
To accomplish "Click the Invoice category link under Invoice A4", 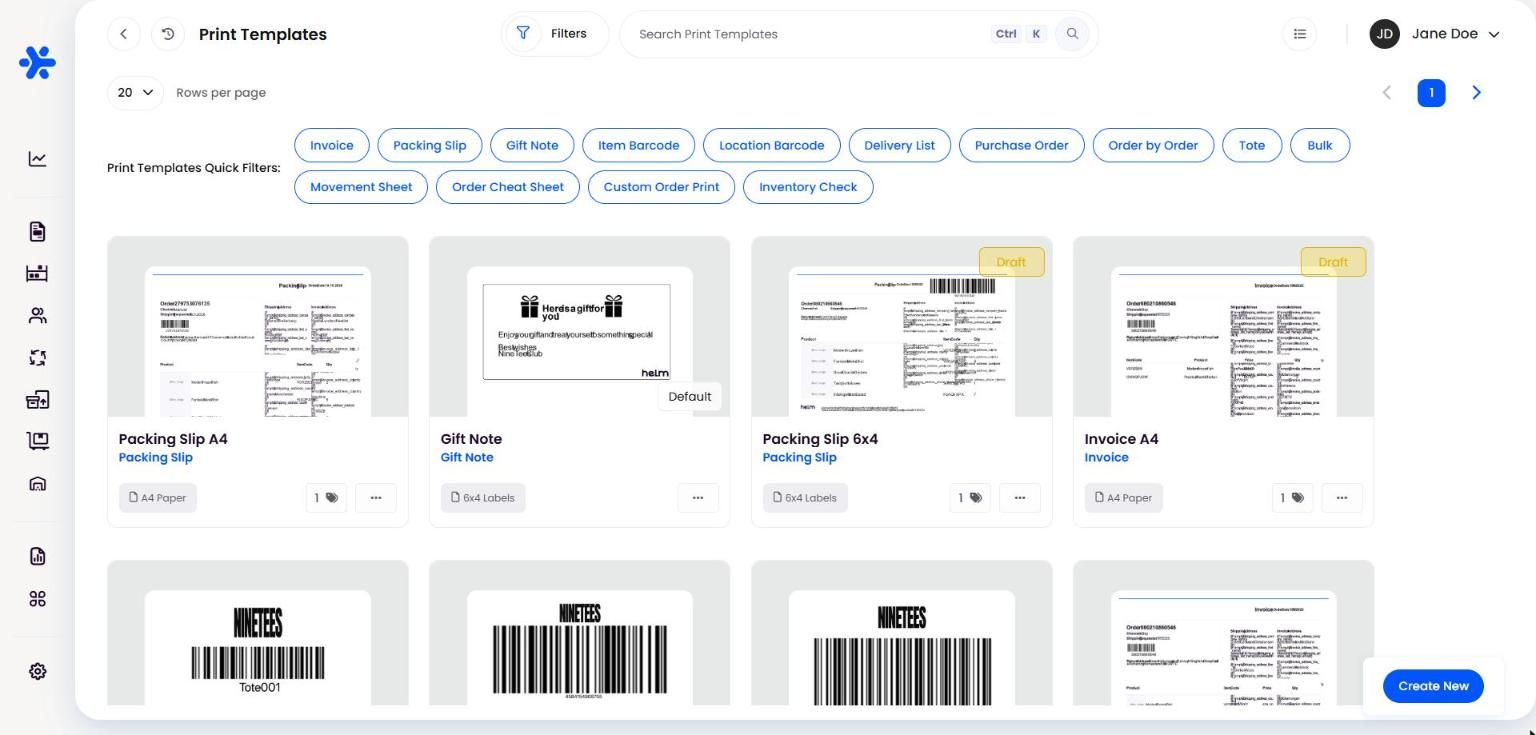I will click(1106, 457).
